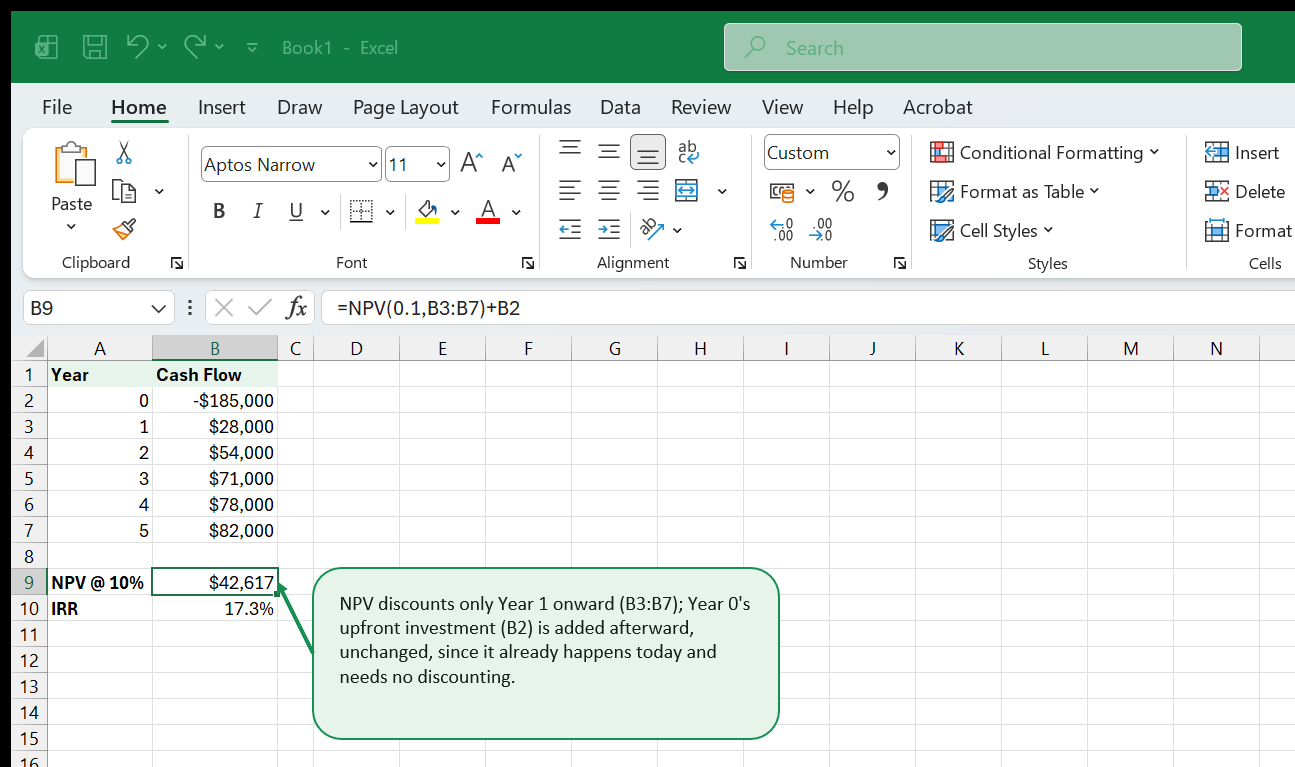Click the Save icon in title bar
Screen dimensions: 1295x767
coord(95,47)
